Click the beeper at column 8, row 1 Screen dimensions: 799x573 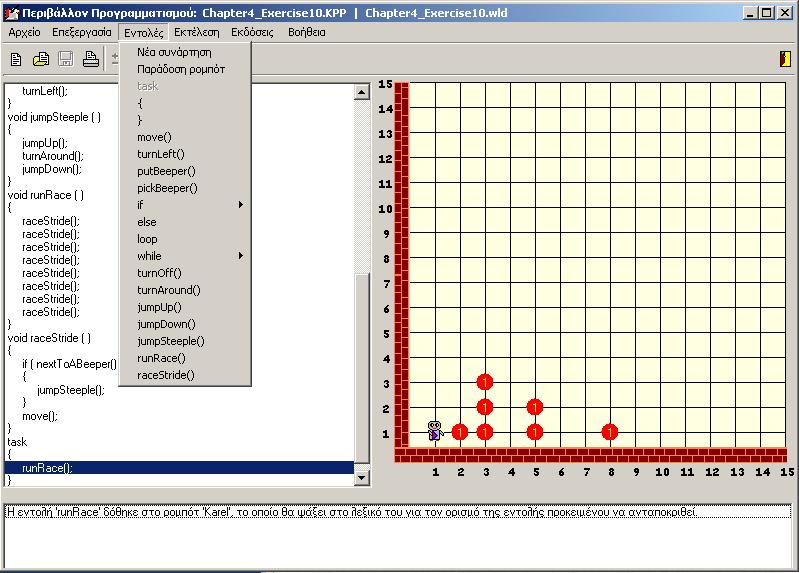[x=609, y=432]
